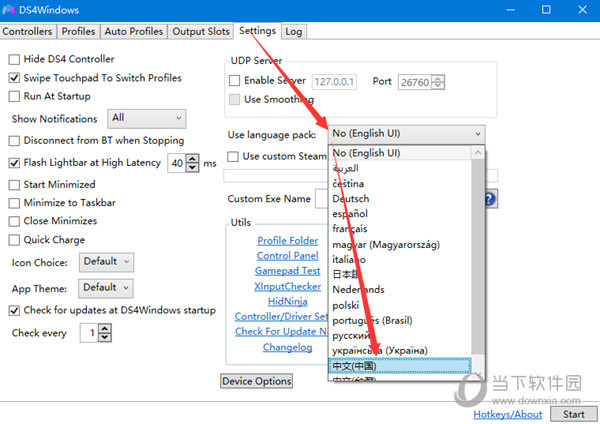The width and height of the screenshot is (600, 424).
Task: Enable Run At Startup checkbox
Action: (14, 96)
